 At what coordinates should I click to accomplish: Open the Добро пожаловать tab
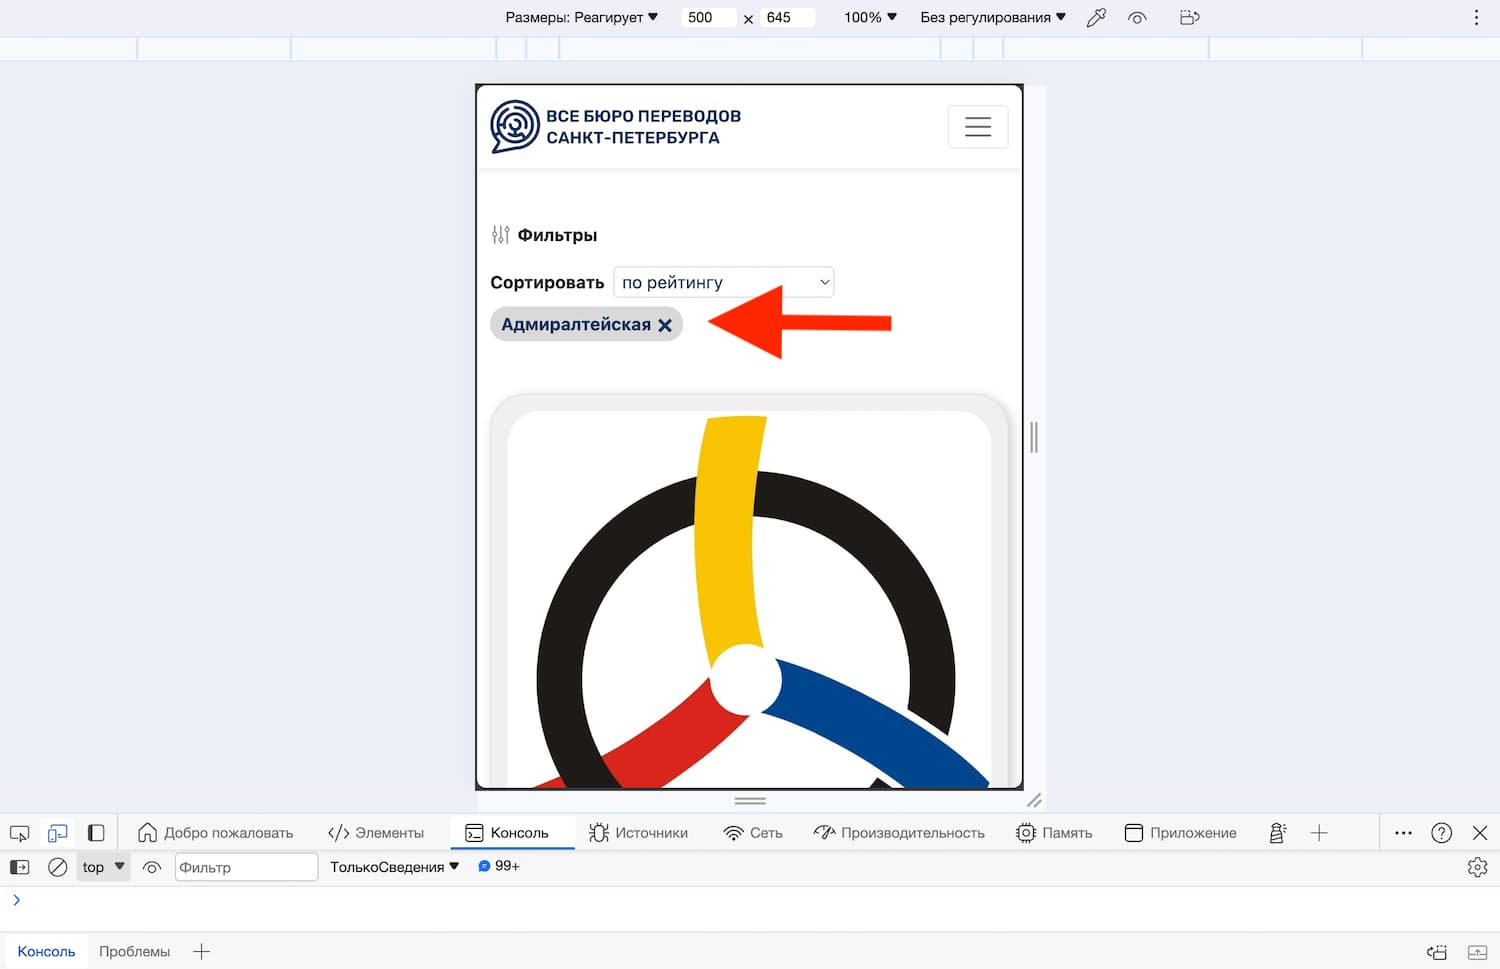215,833
